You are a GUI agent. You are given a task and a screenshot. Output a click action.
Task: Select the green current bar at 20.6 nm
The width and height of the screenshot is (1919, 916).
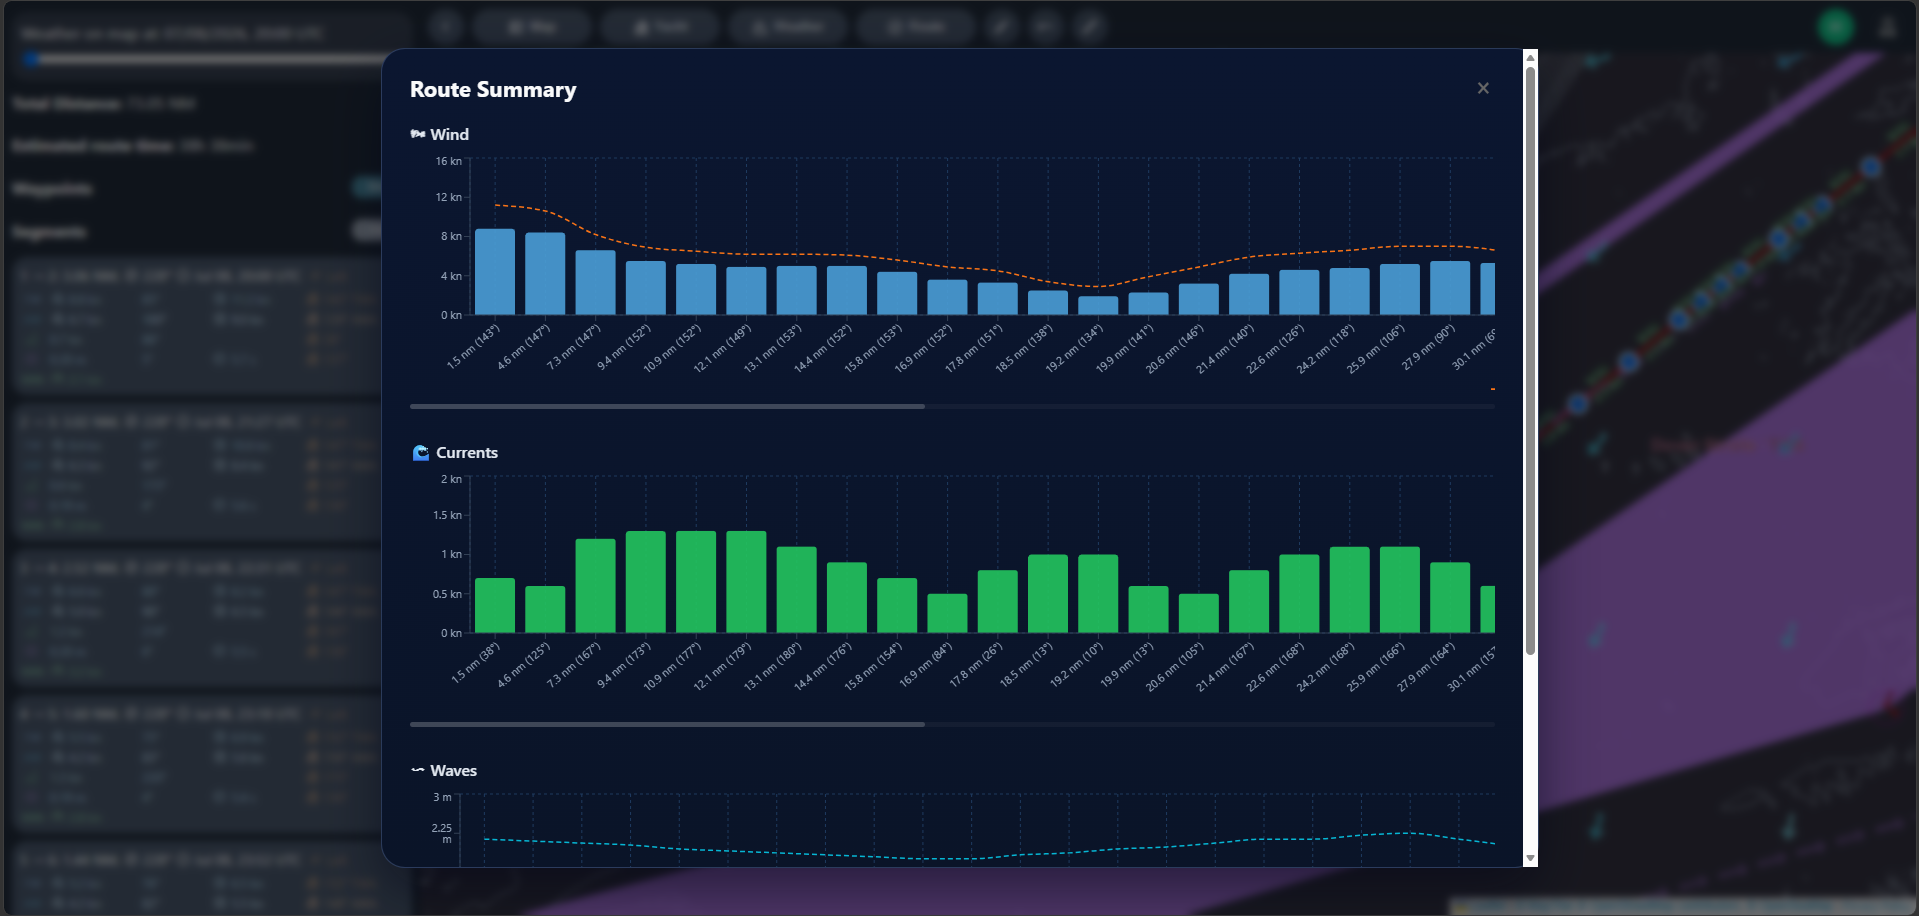click(x=1198, y=613)
